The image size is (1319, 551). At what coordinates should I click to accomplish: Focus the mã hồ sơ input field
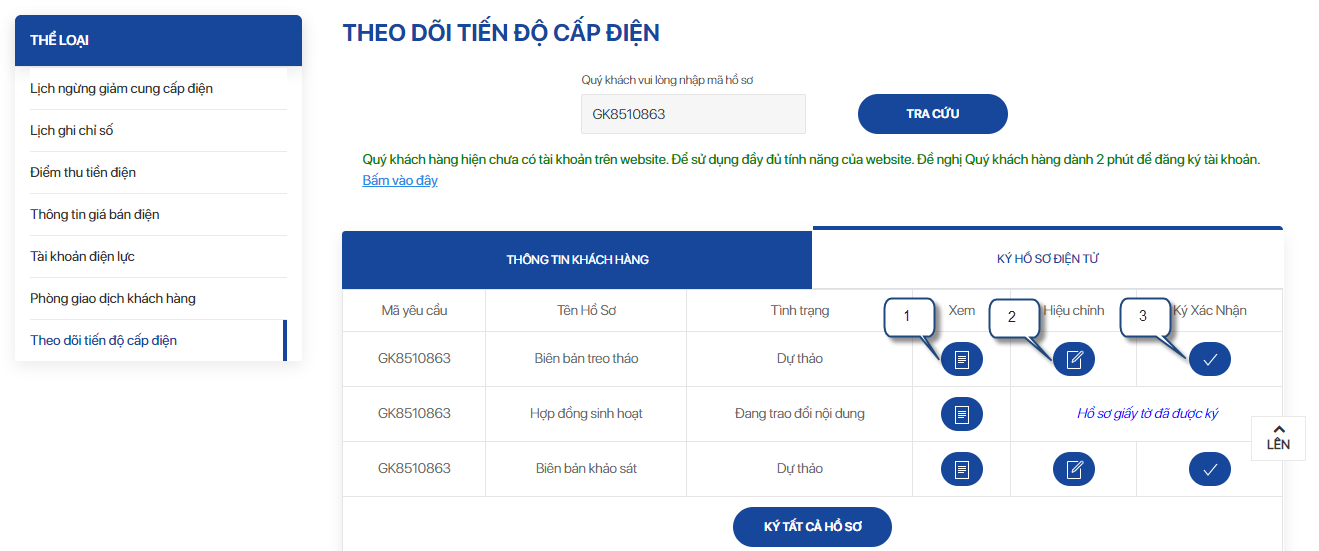pos(693,114)
